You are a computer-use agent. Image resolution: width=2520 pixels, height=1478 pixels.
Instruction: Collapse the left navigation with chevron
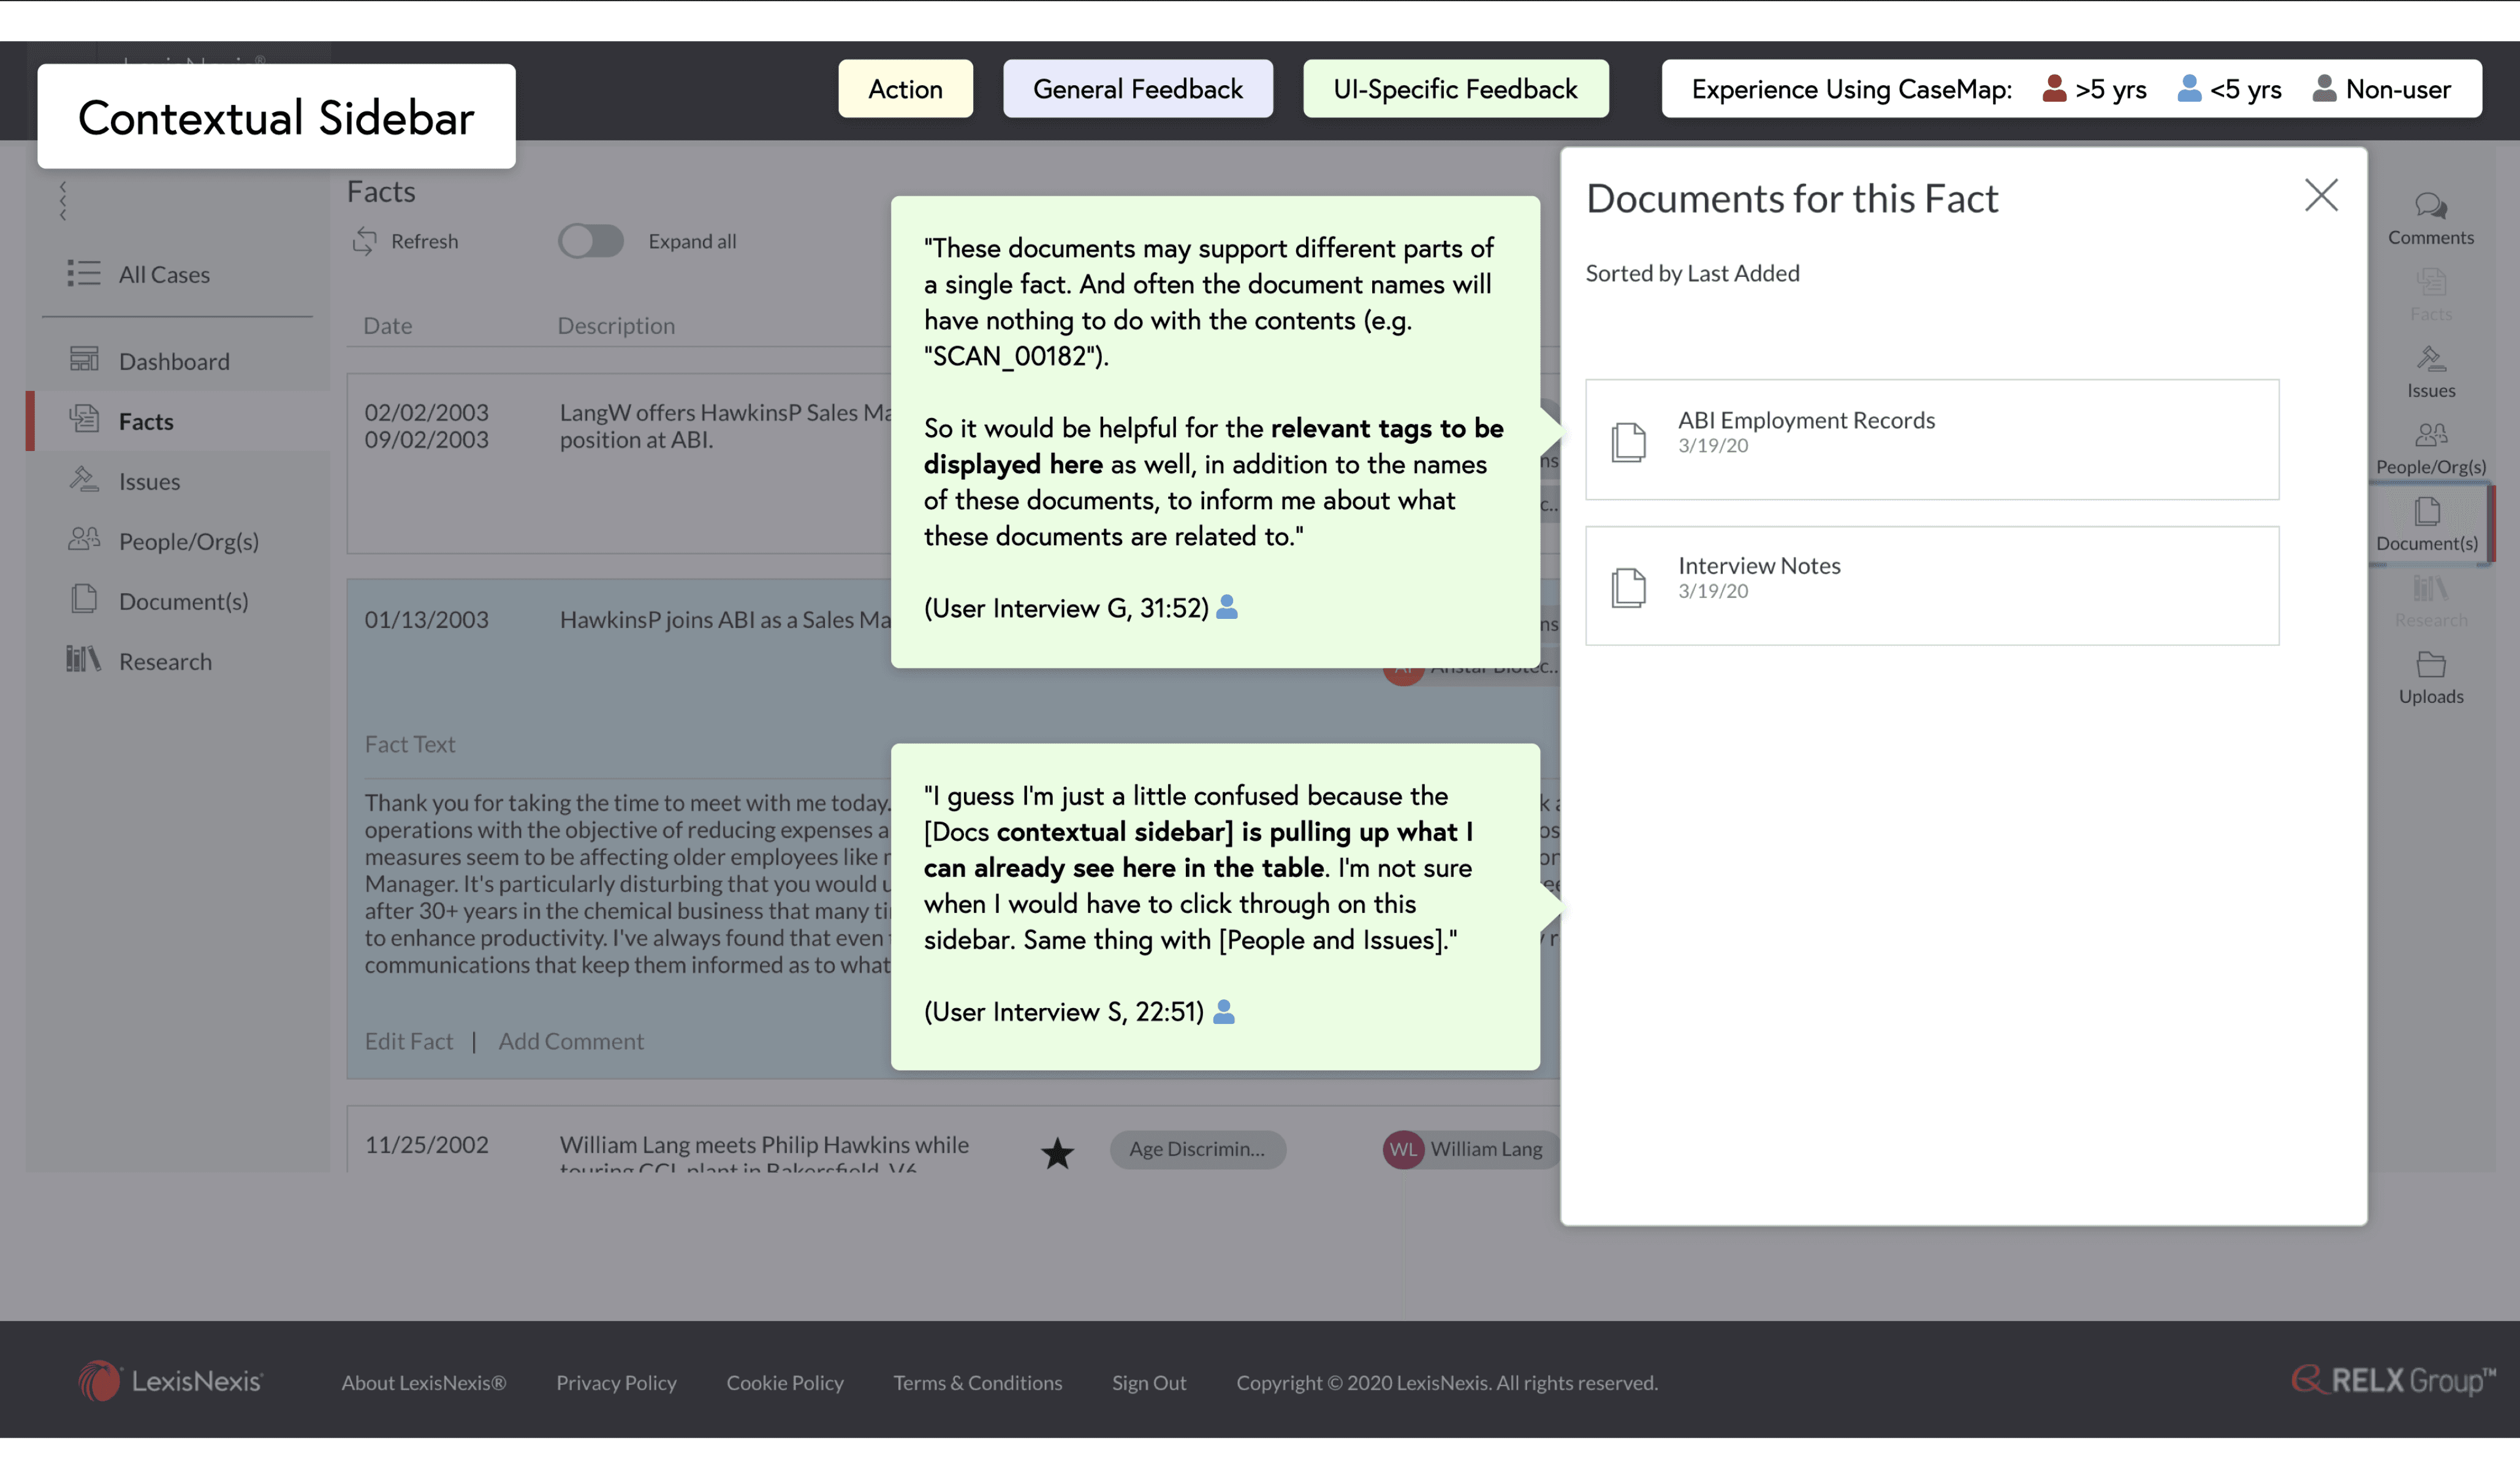point(63,201)
